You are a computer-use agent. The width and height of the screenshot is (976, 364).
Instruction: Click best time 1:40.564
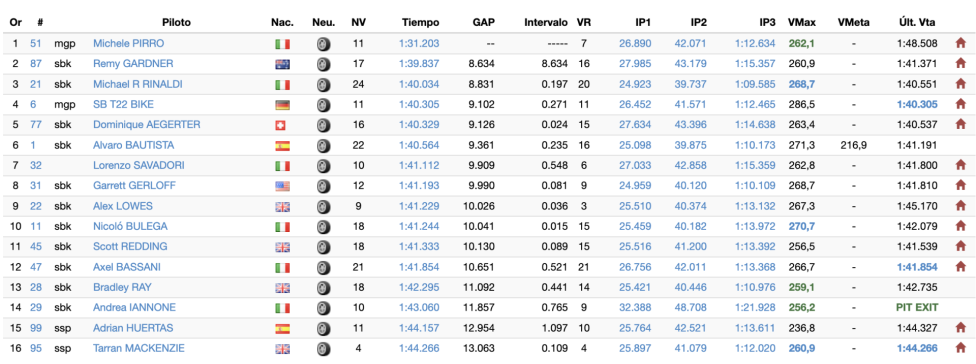coord(419,145)
